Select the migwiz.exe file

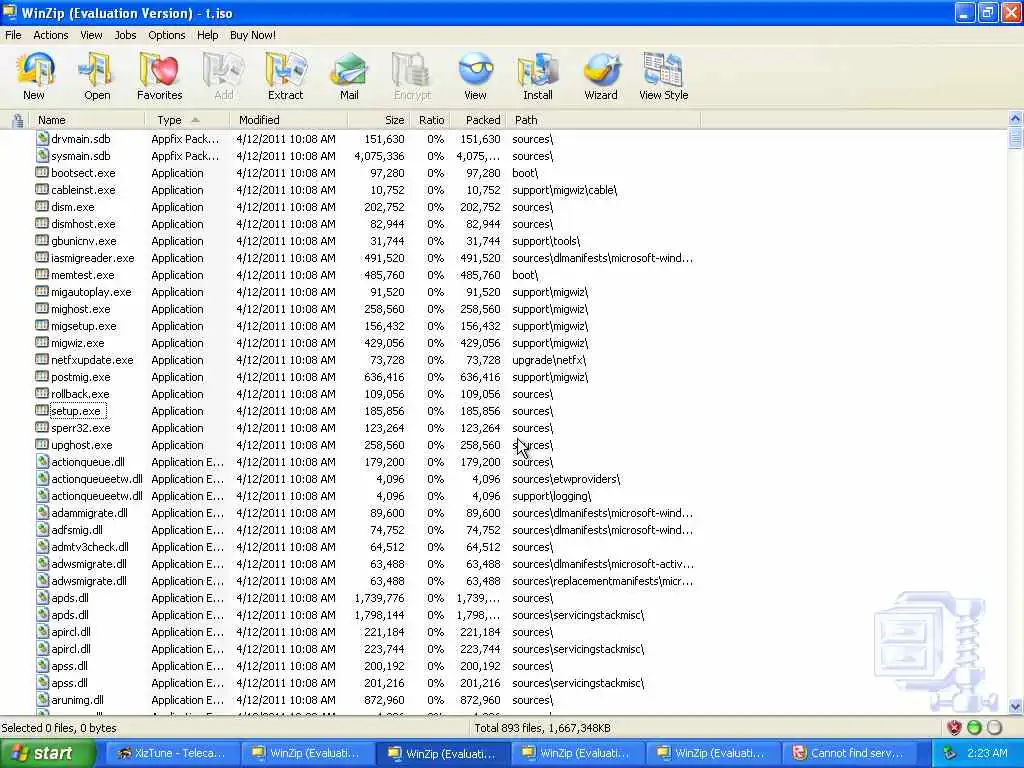coord(78,343)
